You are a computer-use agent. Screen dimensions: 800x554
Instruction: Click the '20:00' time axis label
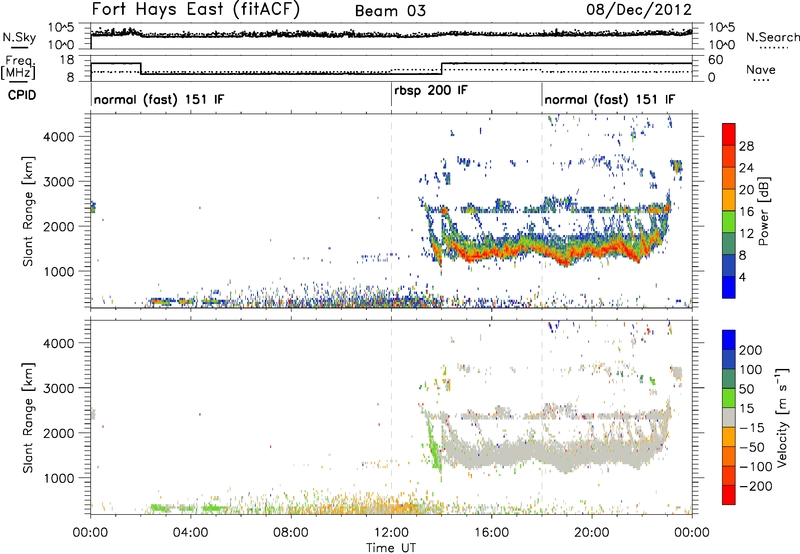[x=592, y=533]
